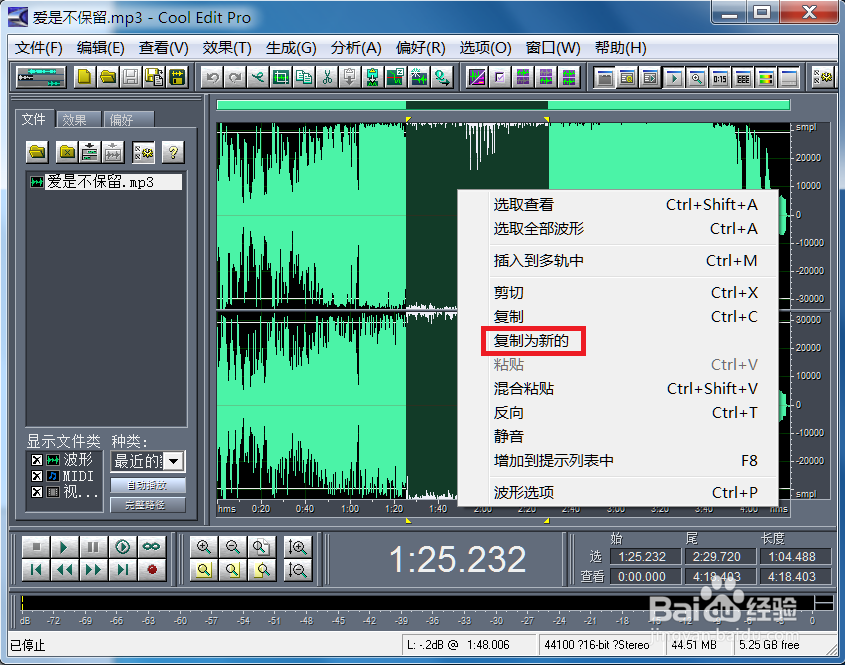The width and height of the screenshot is (845, 665).
Task: Click the selection start field 1:25.232
Action: (x=645, y=557)
